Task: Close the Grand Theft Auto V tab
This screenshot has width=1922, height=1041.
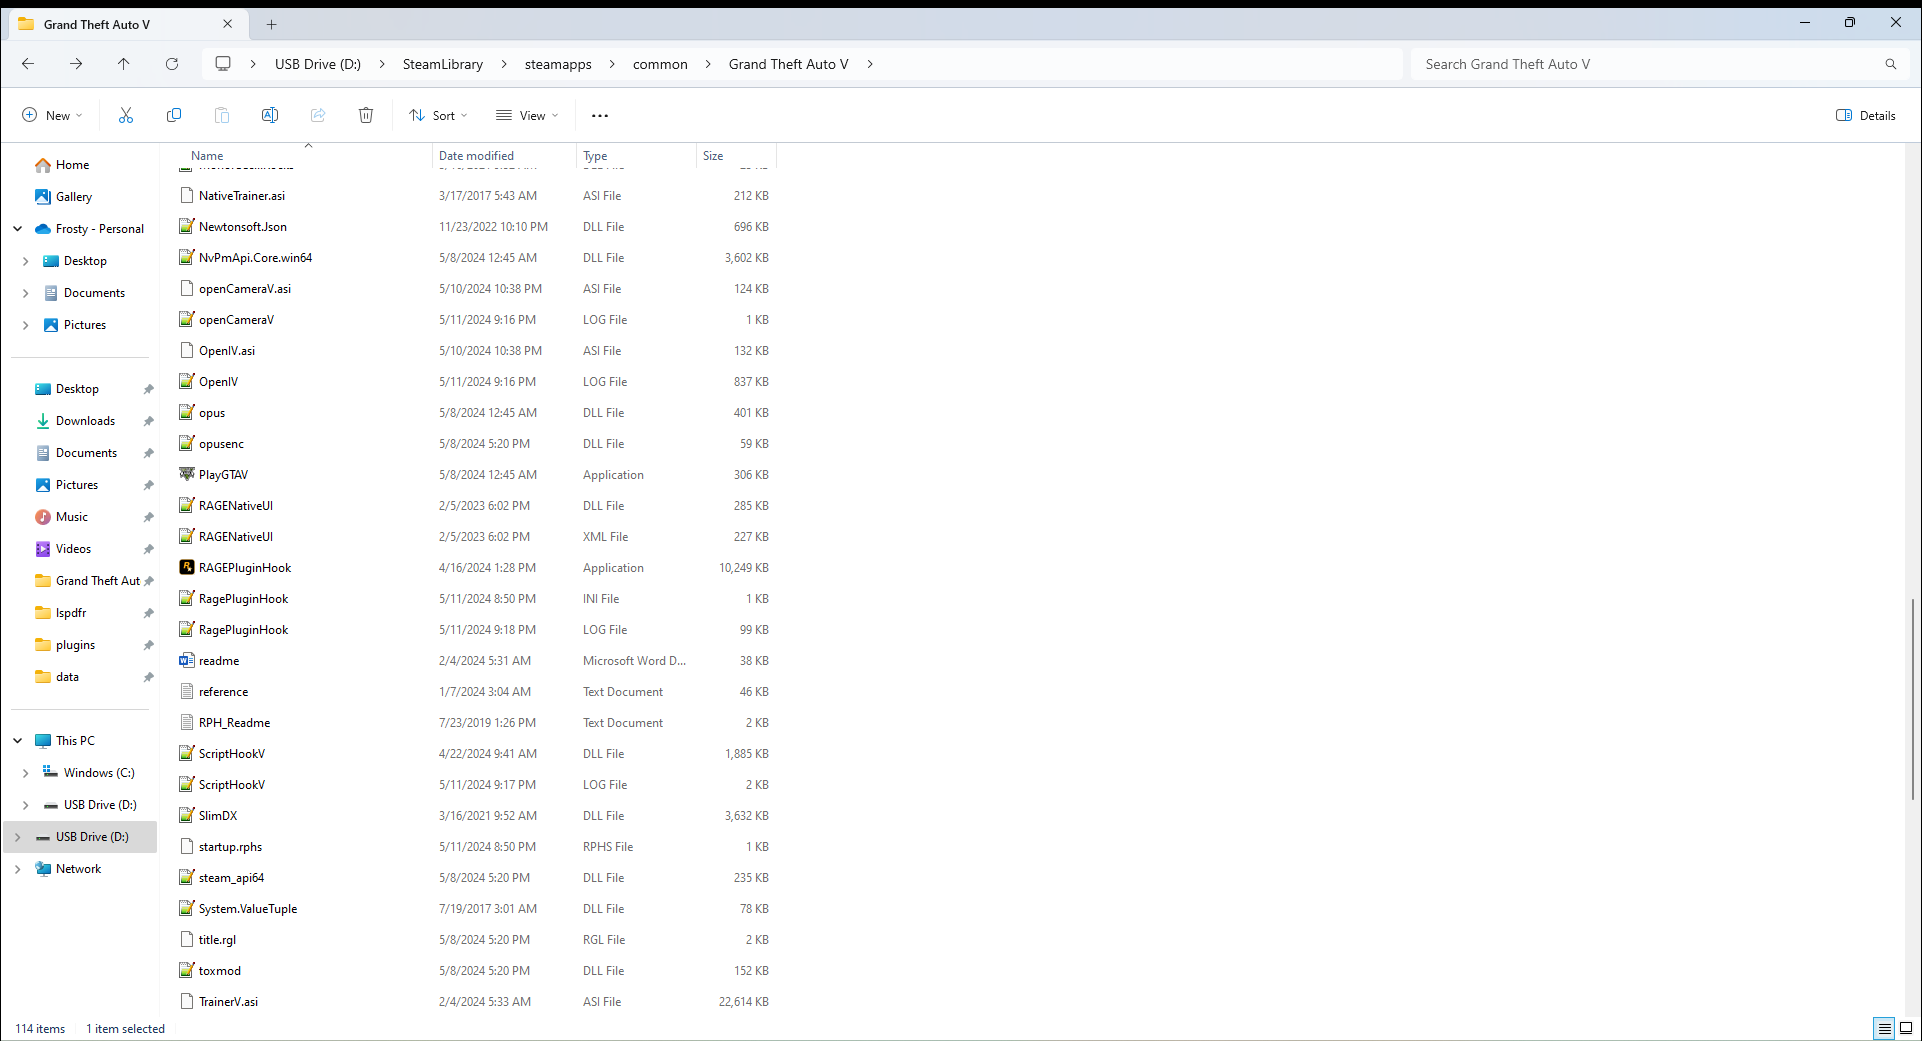Action: tap(227, 24)
